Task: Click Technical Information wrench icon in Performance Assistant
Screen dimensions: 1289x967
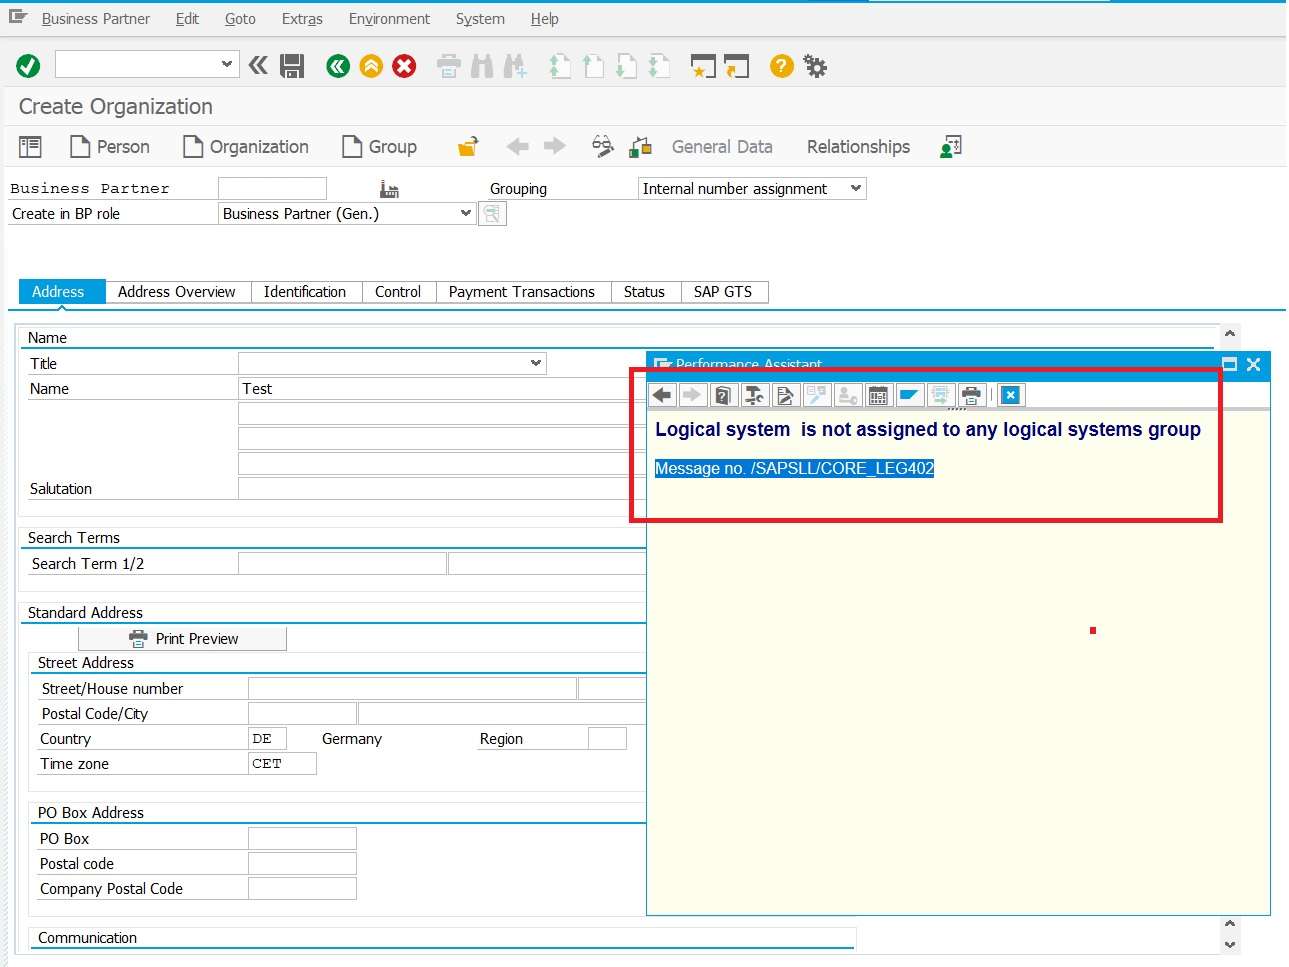Action: (x=754, y=395)
